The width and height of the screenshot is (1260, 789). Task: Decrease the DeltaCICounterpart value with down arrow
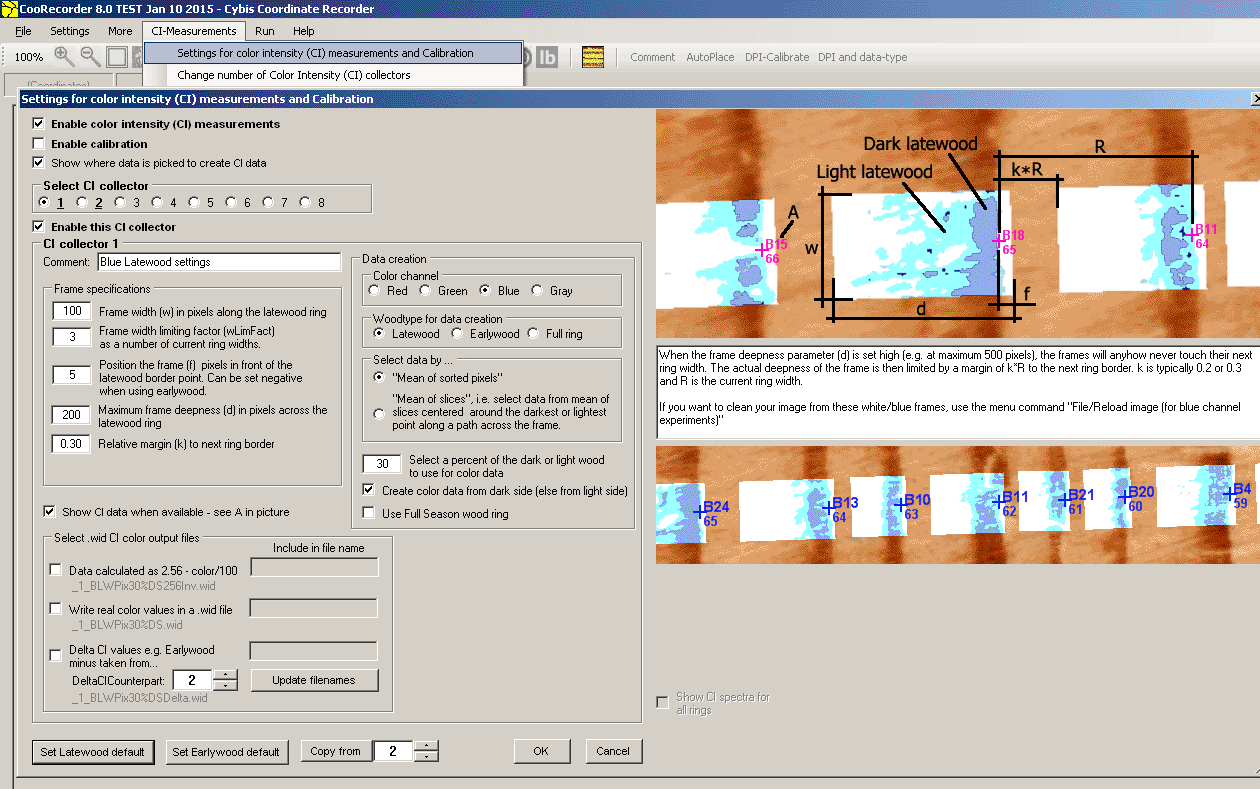tap(226, 685)
